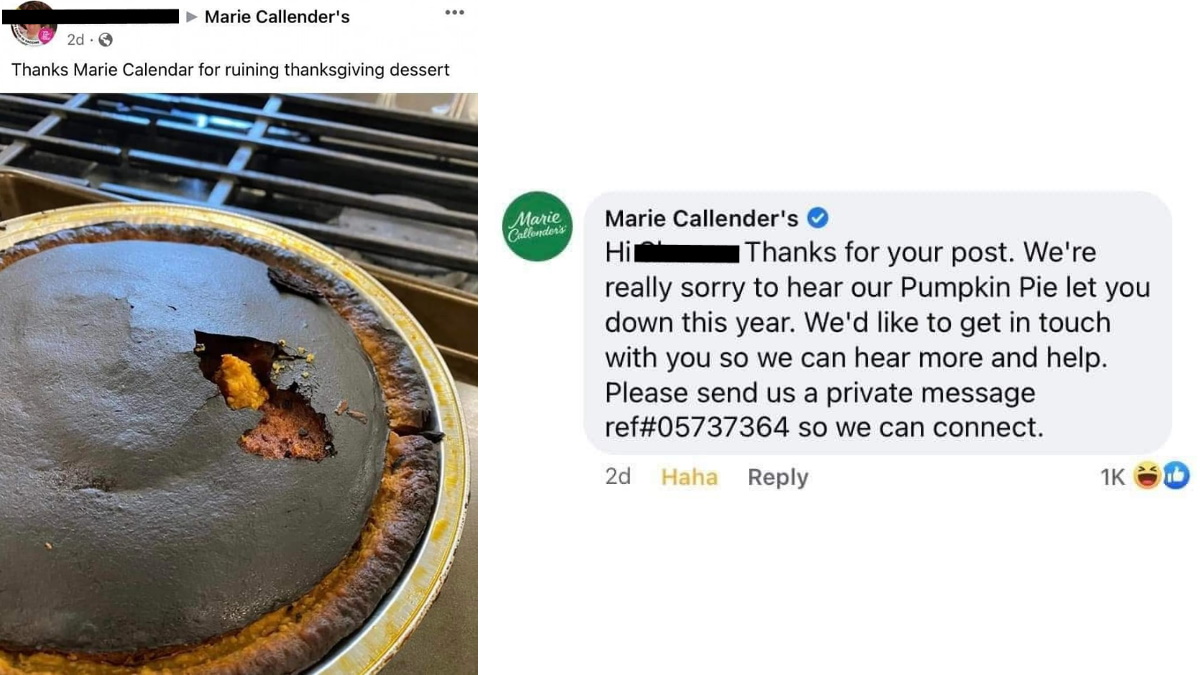Click Marie Callender's green profile avatar

coord(537,226)
